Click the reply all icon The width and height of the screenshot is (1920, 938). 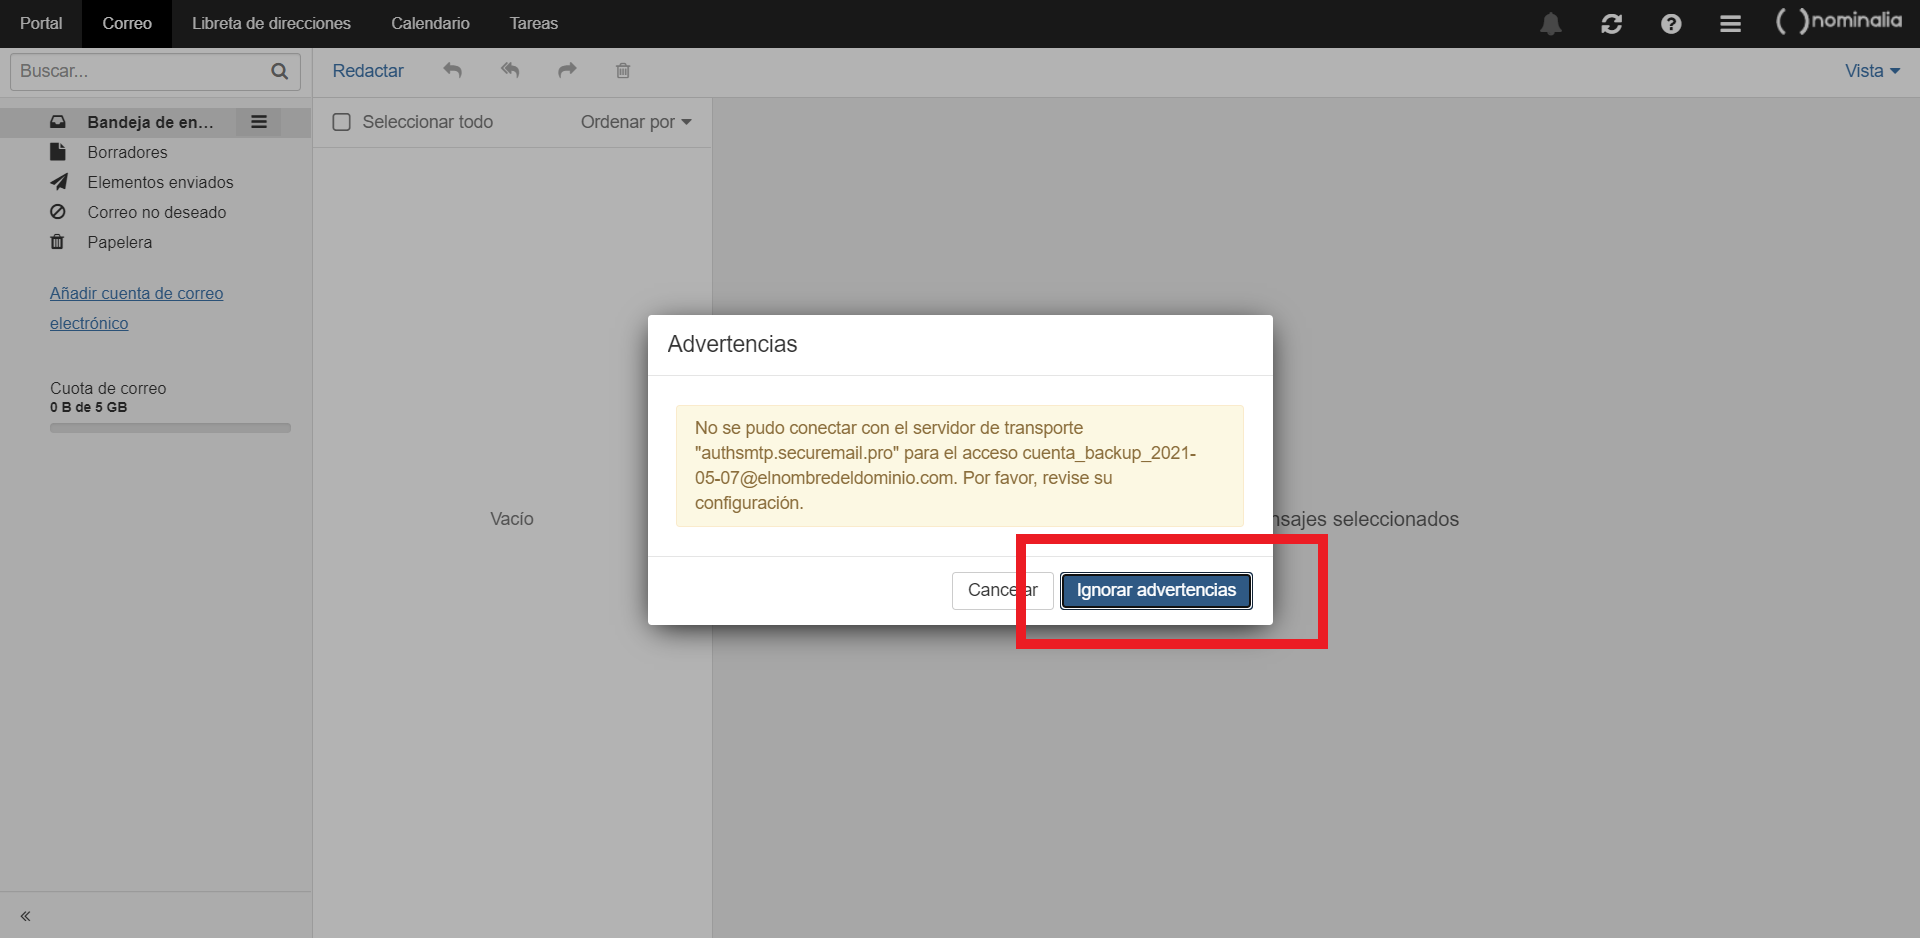pyautogui.click(x=510, y=70)
